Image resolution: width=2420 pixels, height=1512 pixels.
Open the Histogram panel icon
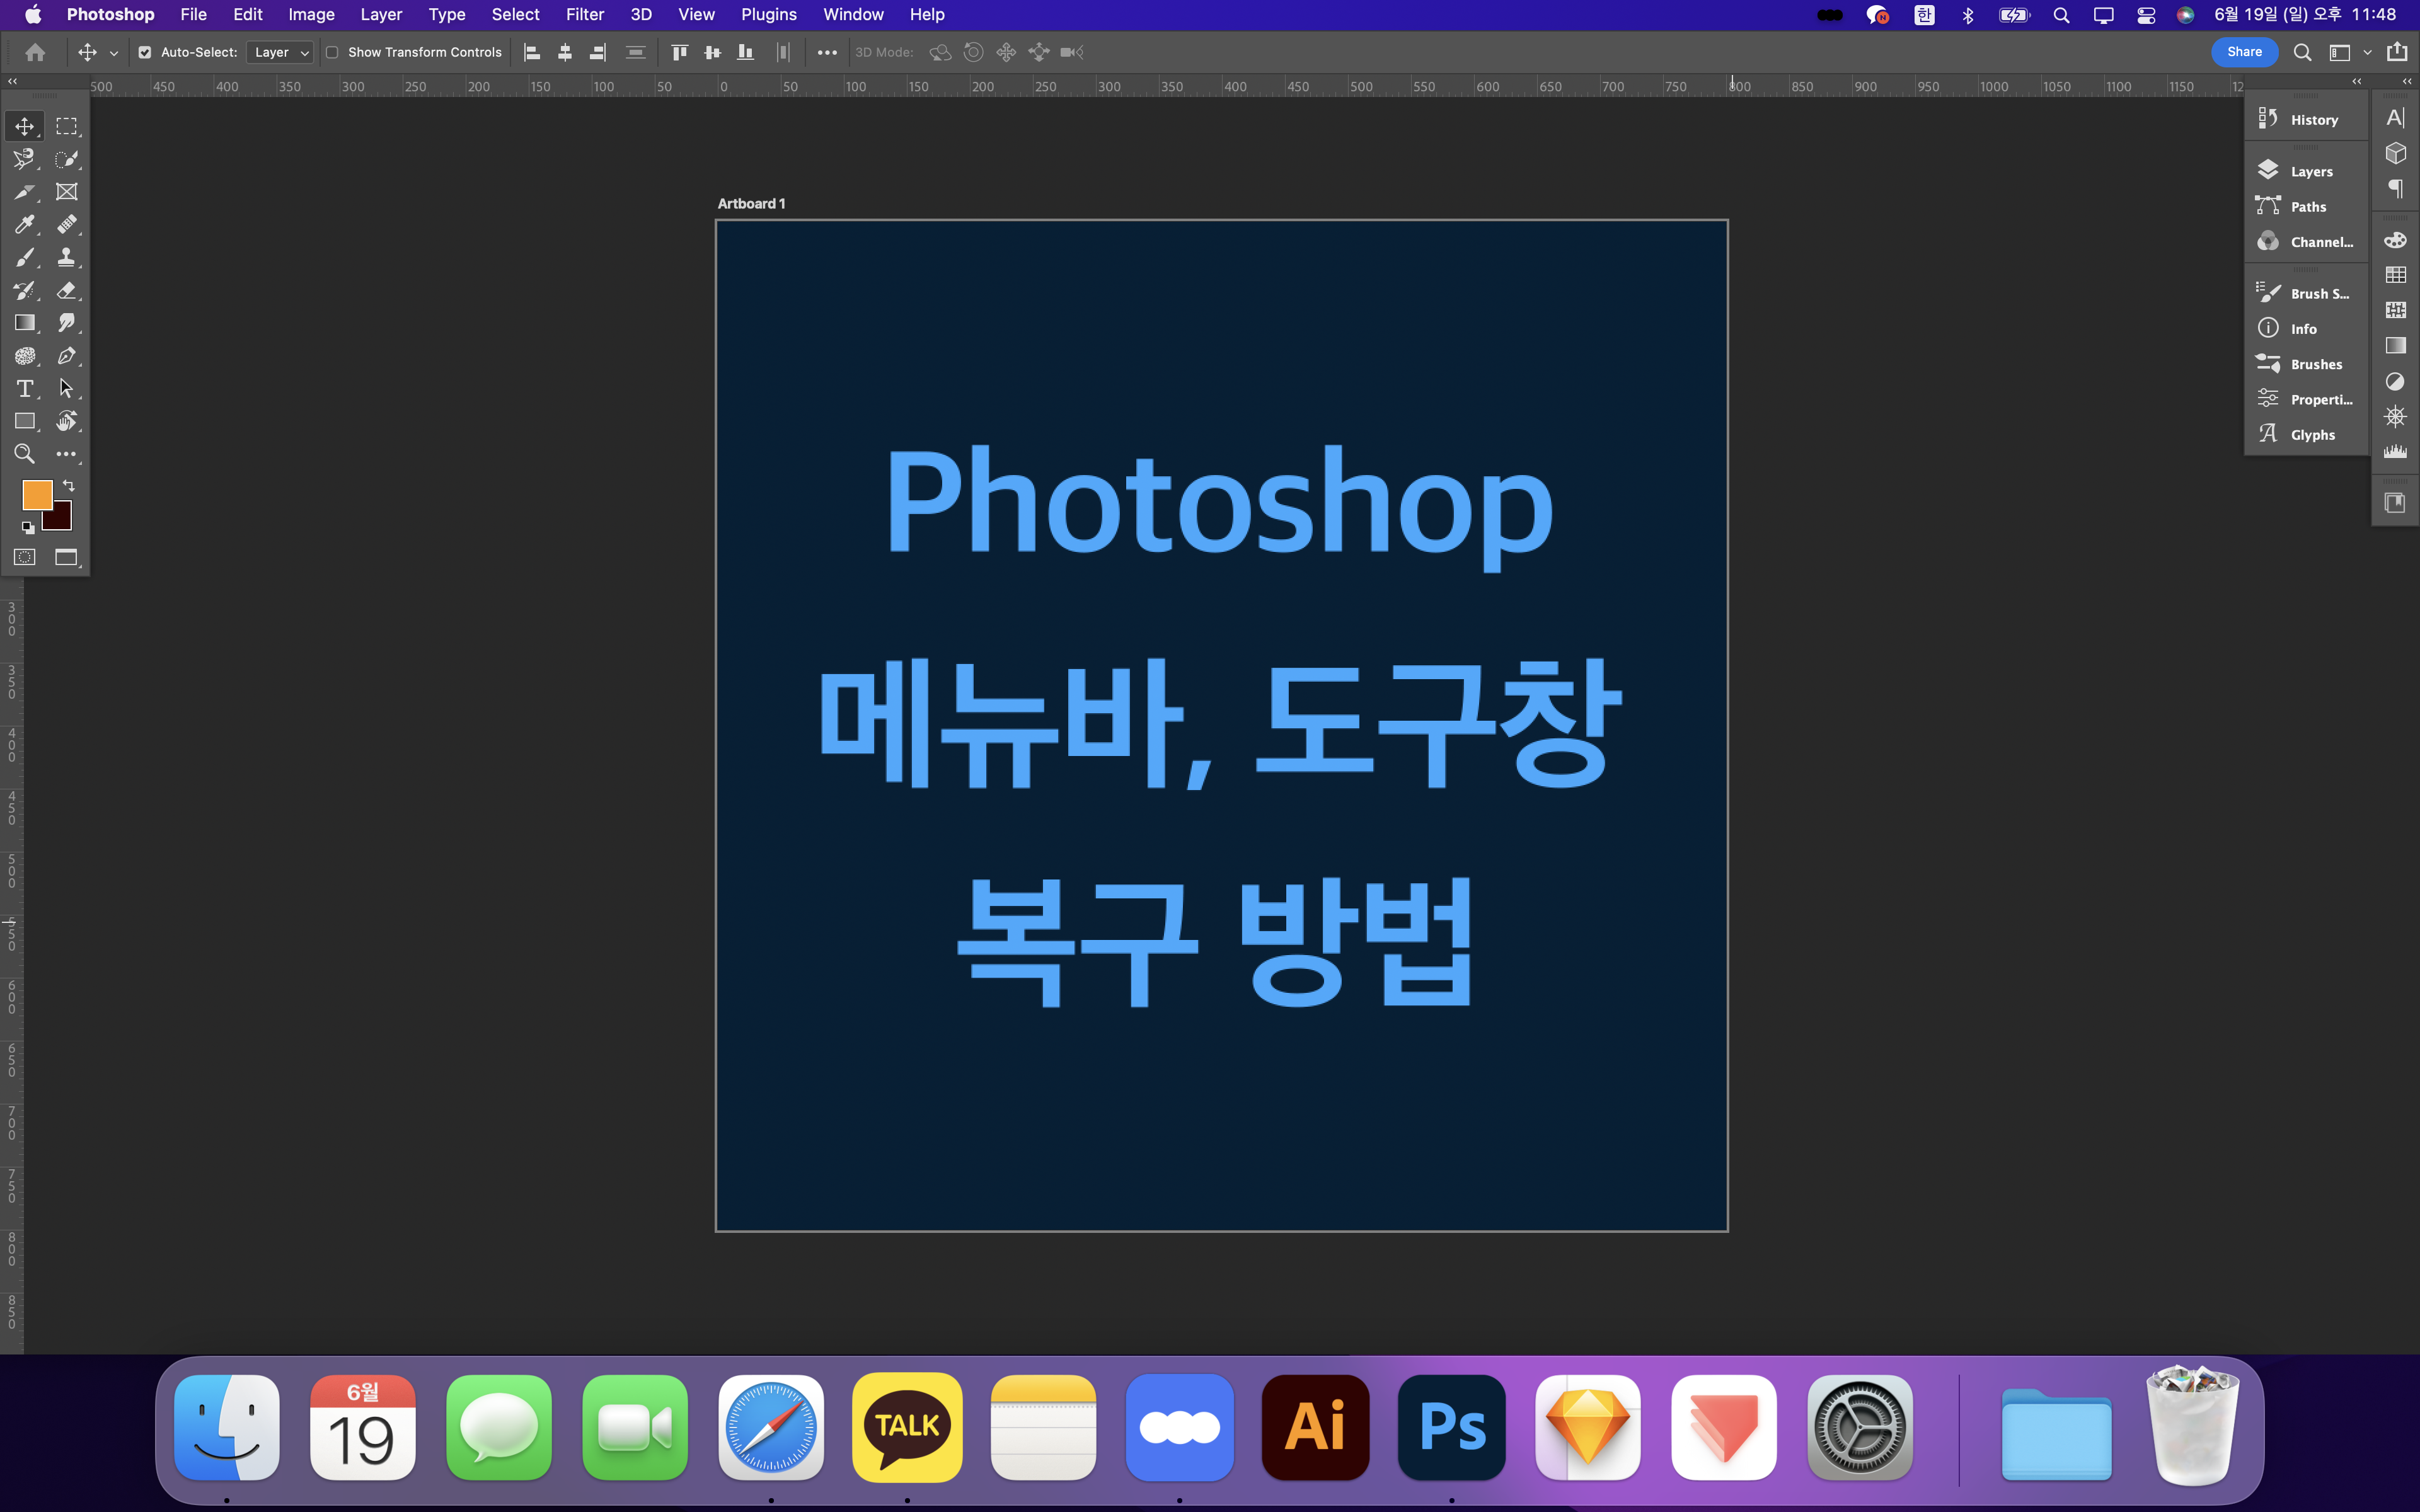pyautogui.click(x=2395, y=451)
